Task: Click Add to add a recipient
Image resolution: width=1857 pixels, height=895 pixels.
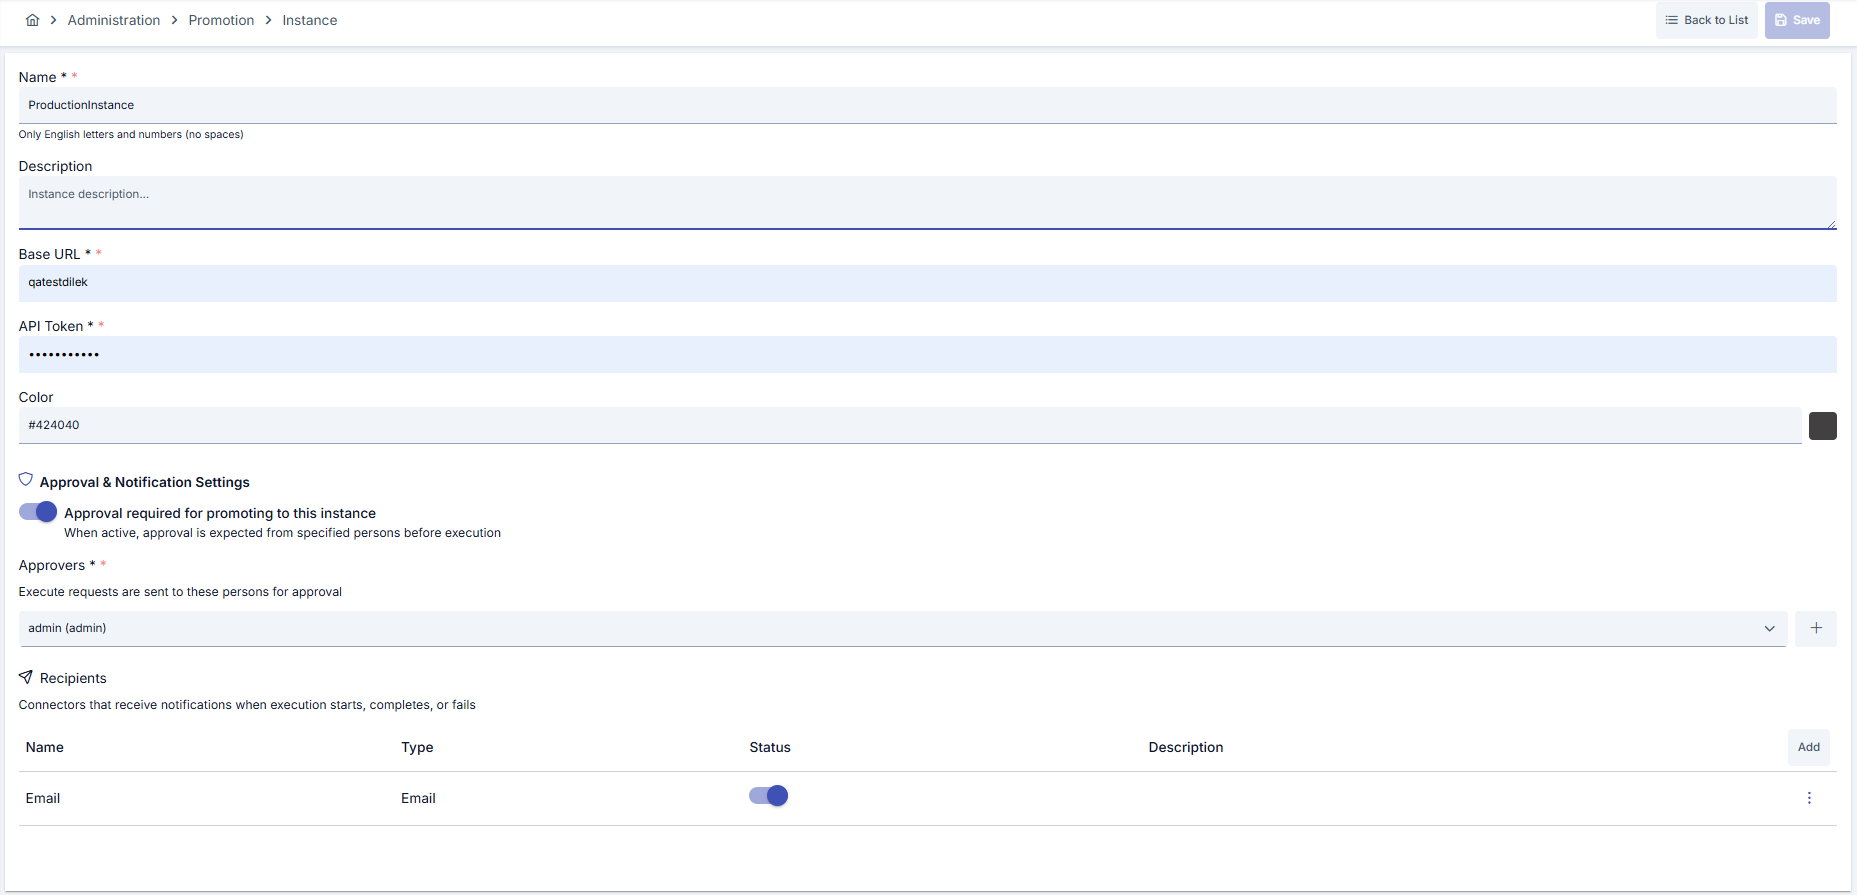Action: pos(1808,747)
